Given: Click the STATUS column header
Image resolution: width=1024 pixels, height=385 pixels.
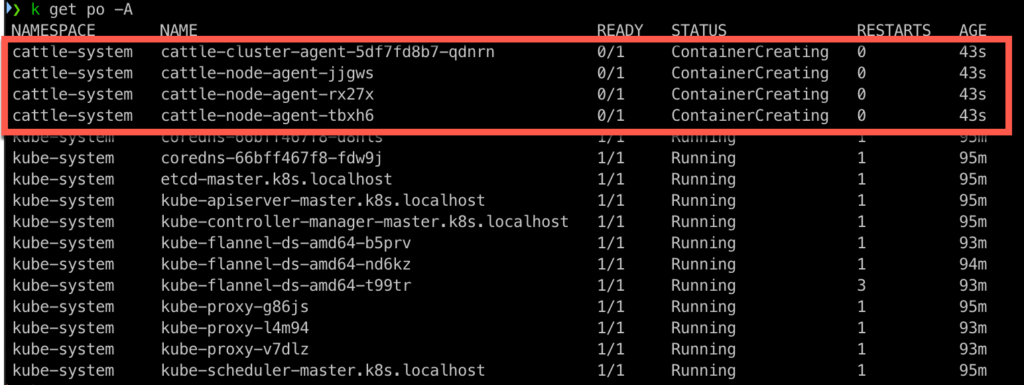Looking at the screenshot, I should coord(699,30).
